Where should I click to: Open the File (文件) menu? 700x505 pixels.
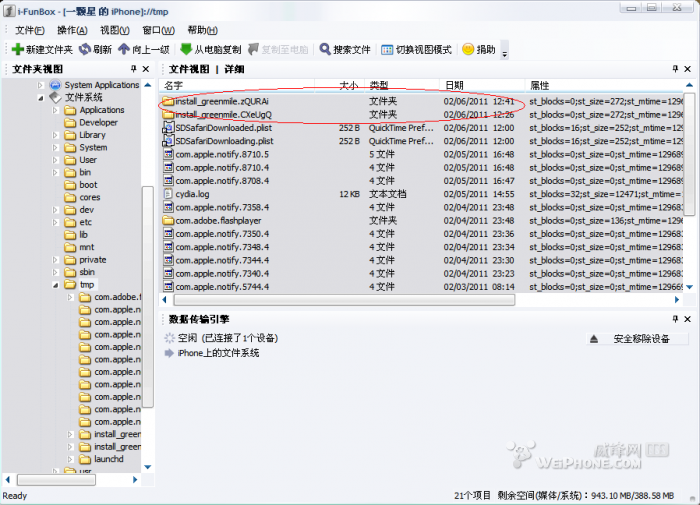[x=29, y=30]
